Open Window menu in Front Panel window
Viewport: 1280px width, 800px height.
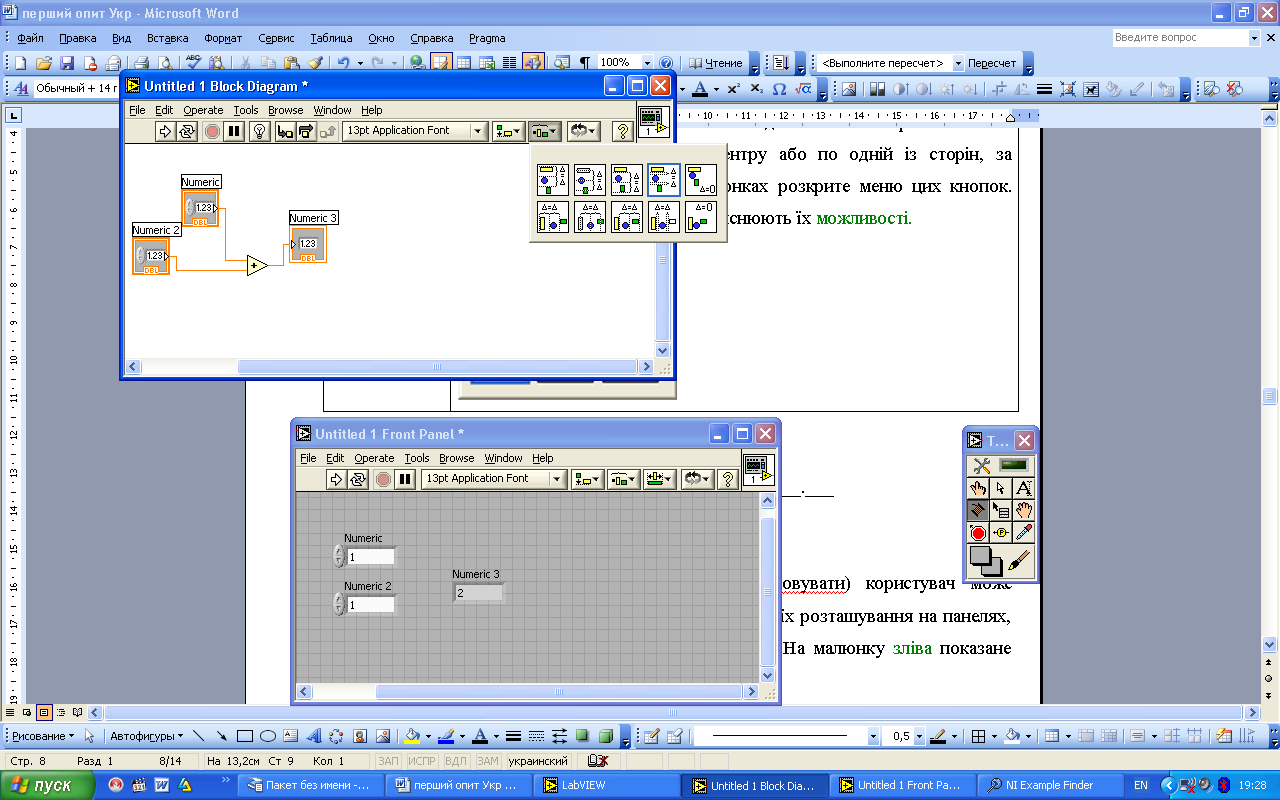(503, 458)
